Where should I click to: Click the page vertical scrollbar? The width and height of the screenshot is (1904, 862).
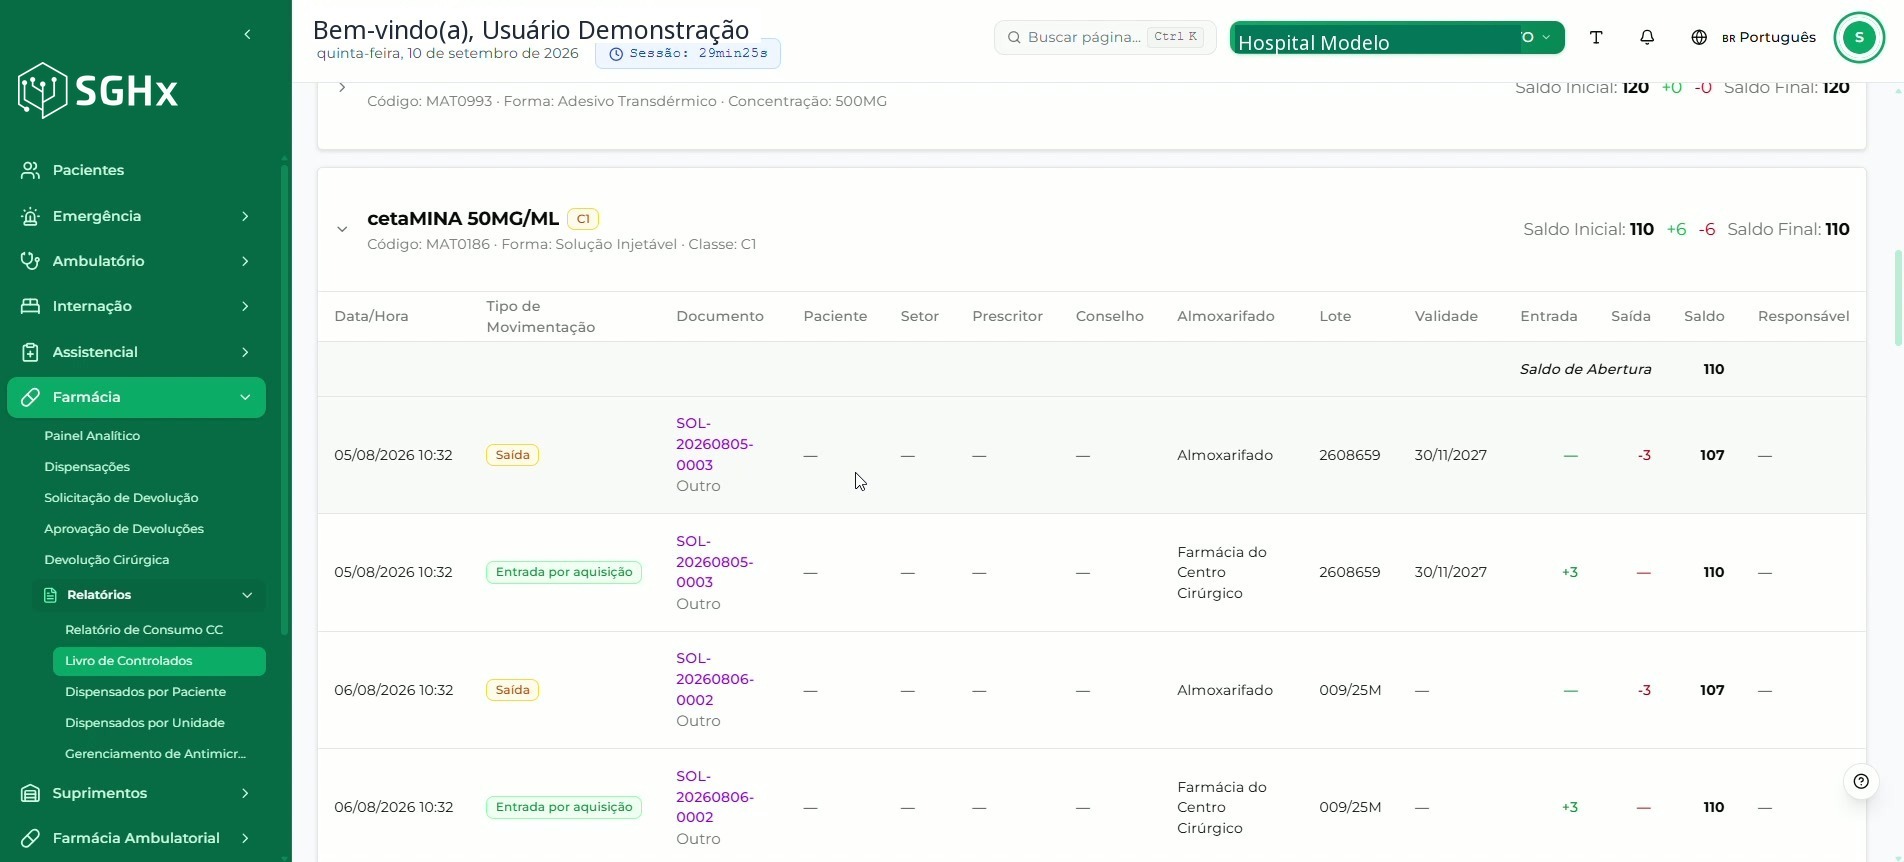1897,298
